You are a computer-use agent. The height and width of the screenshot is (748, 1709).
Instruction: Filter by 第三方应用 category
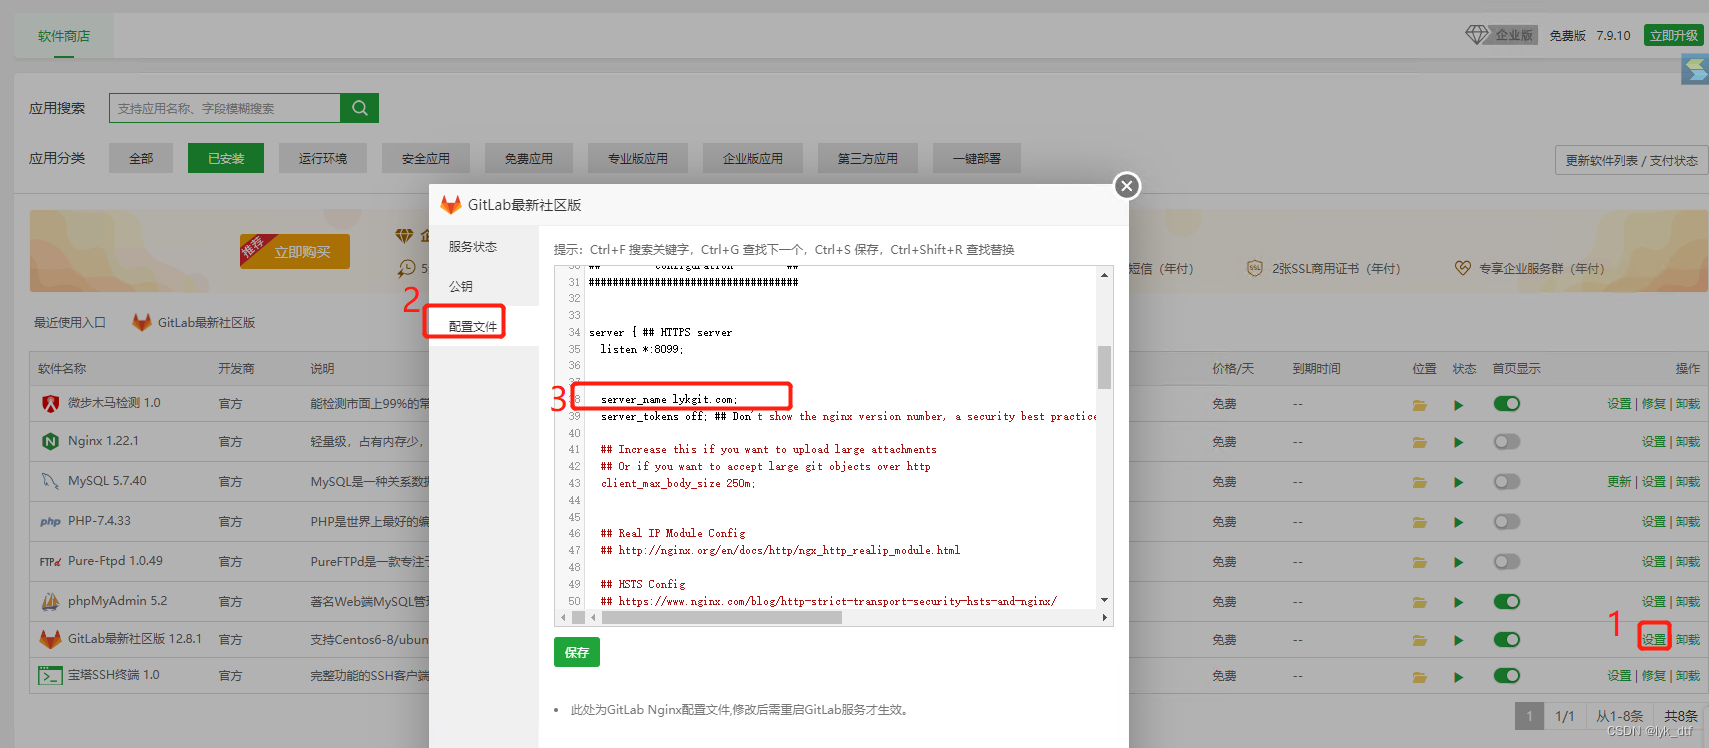[868, 158]
